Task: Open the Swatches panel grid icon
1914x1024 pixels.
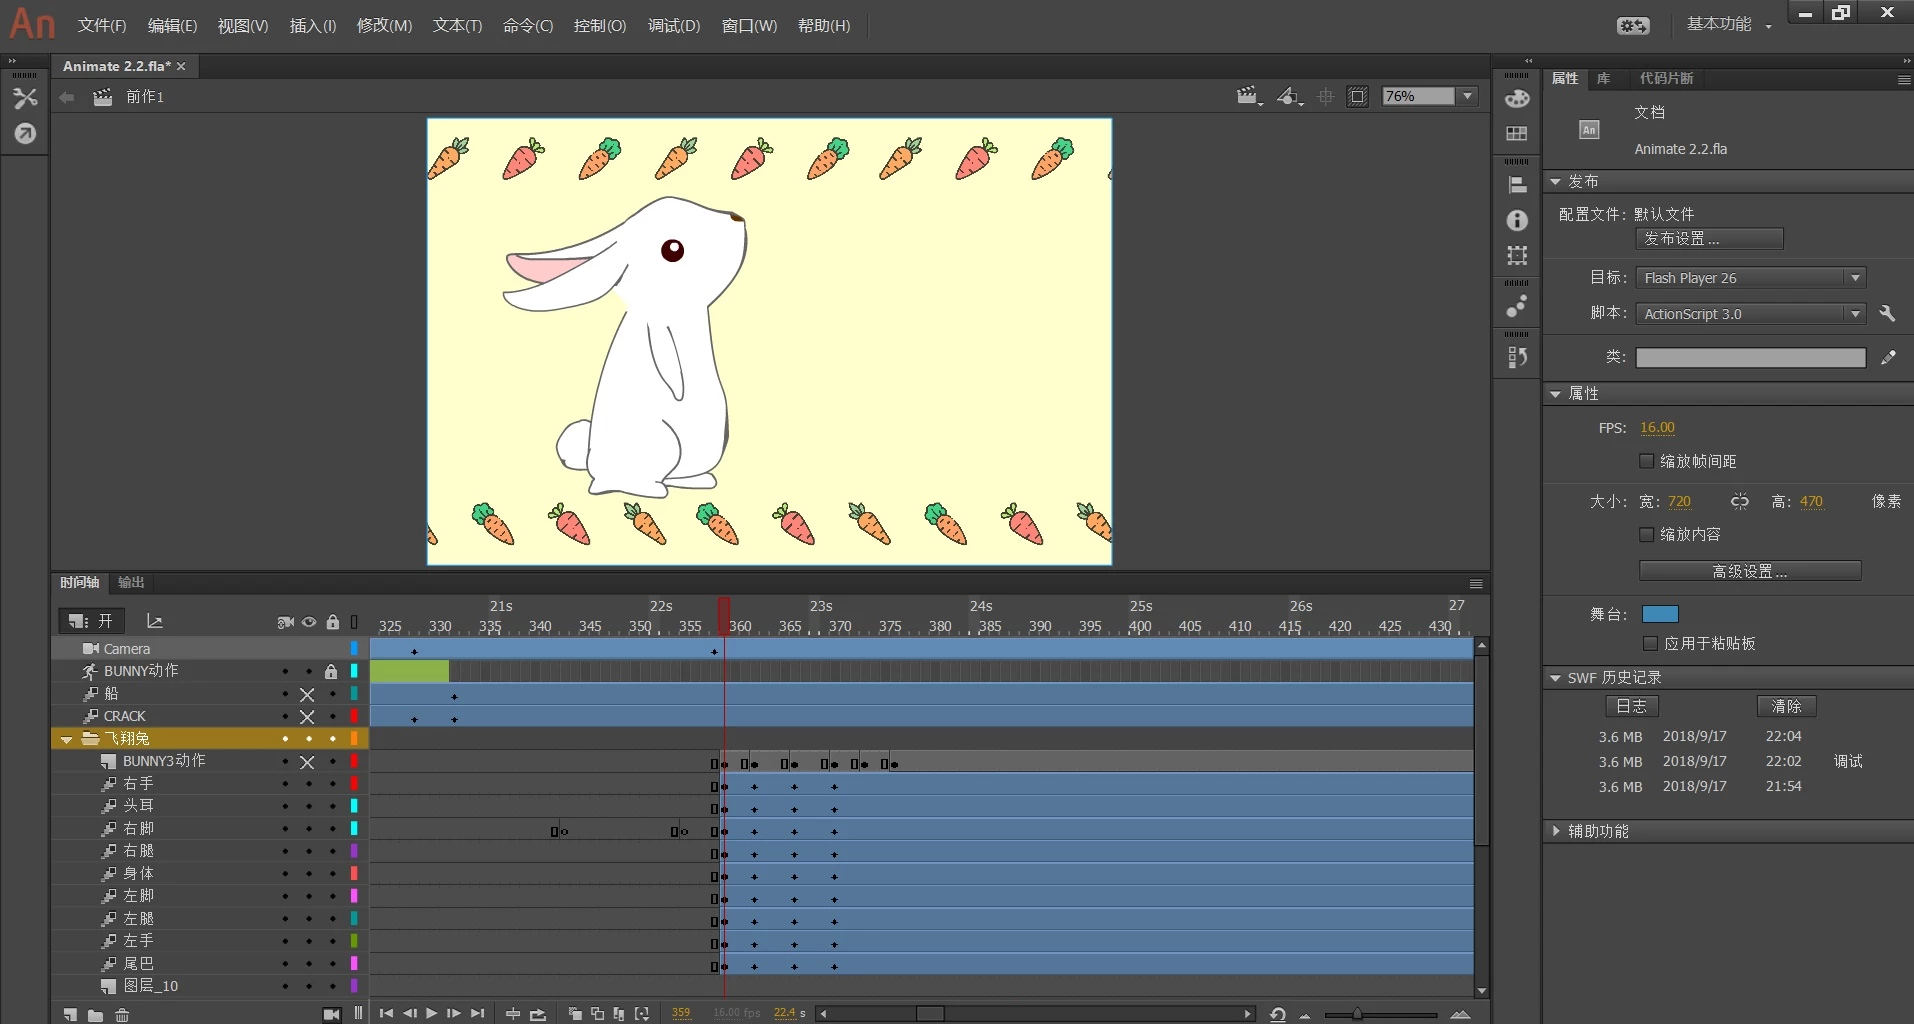Action: pos(1517,134)
